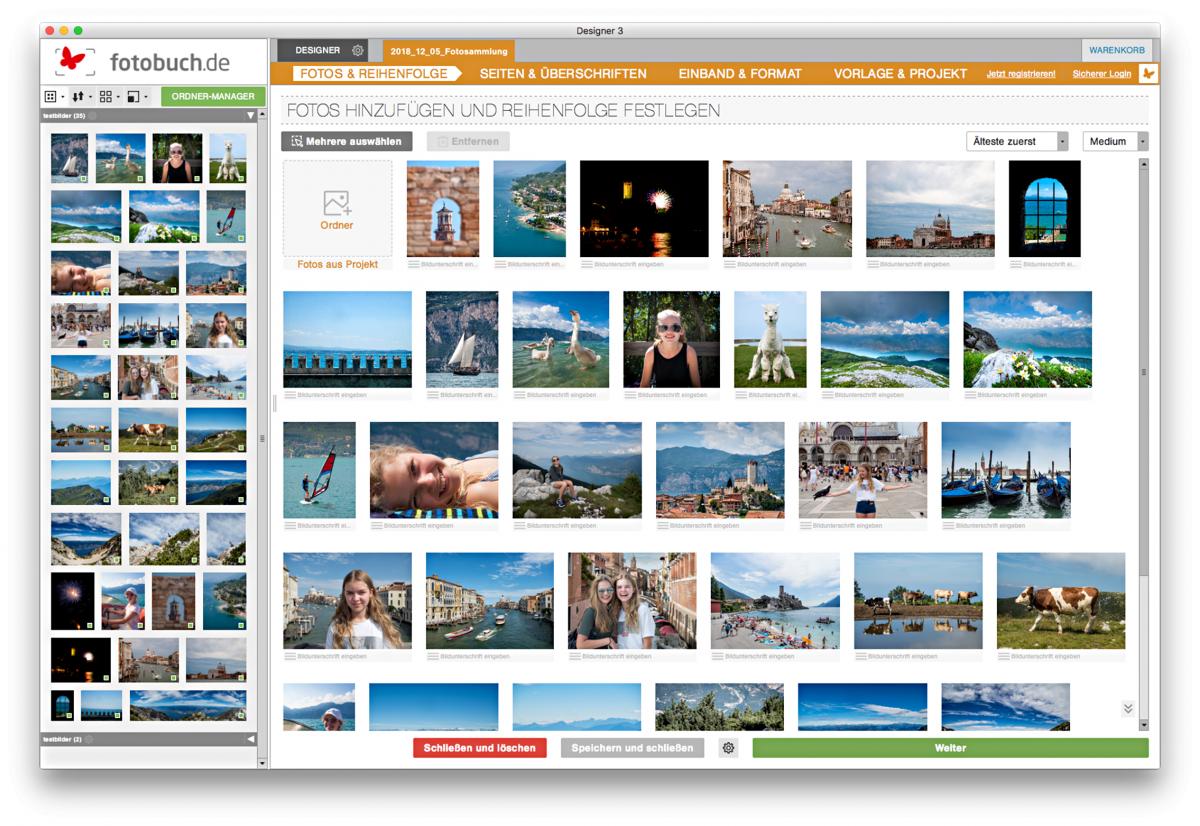Viewport: 1200px width, 826px height.
Task: Click caption field under the two girls photo
Action: pos(632,656)
